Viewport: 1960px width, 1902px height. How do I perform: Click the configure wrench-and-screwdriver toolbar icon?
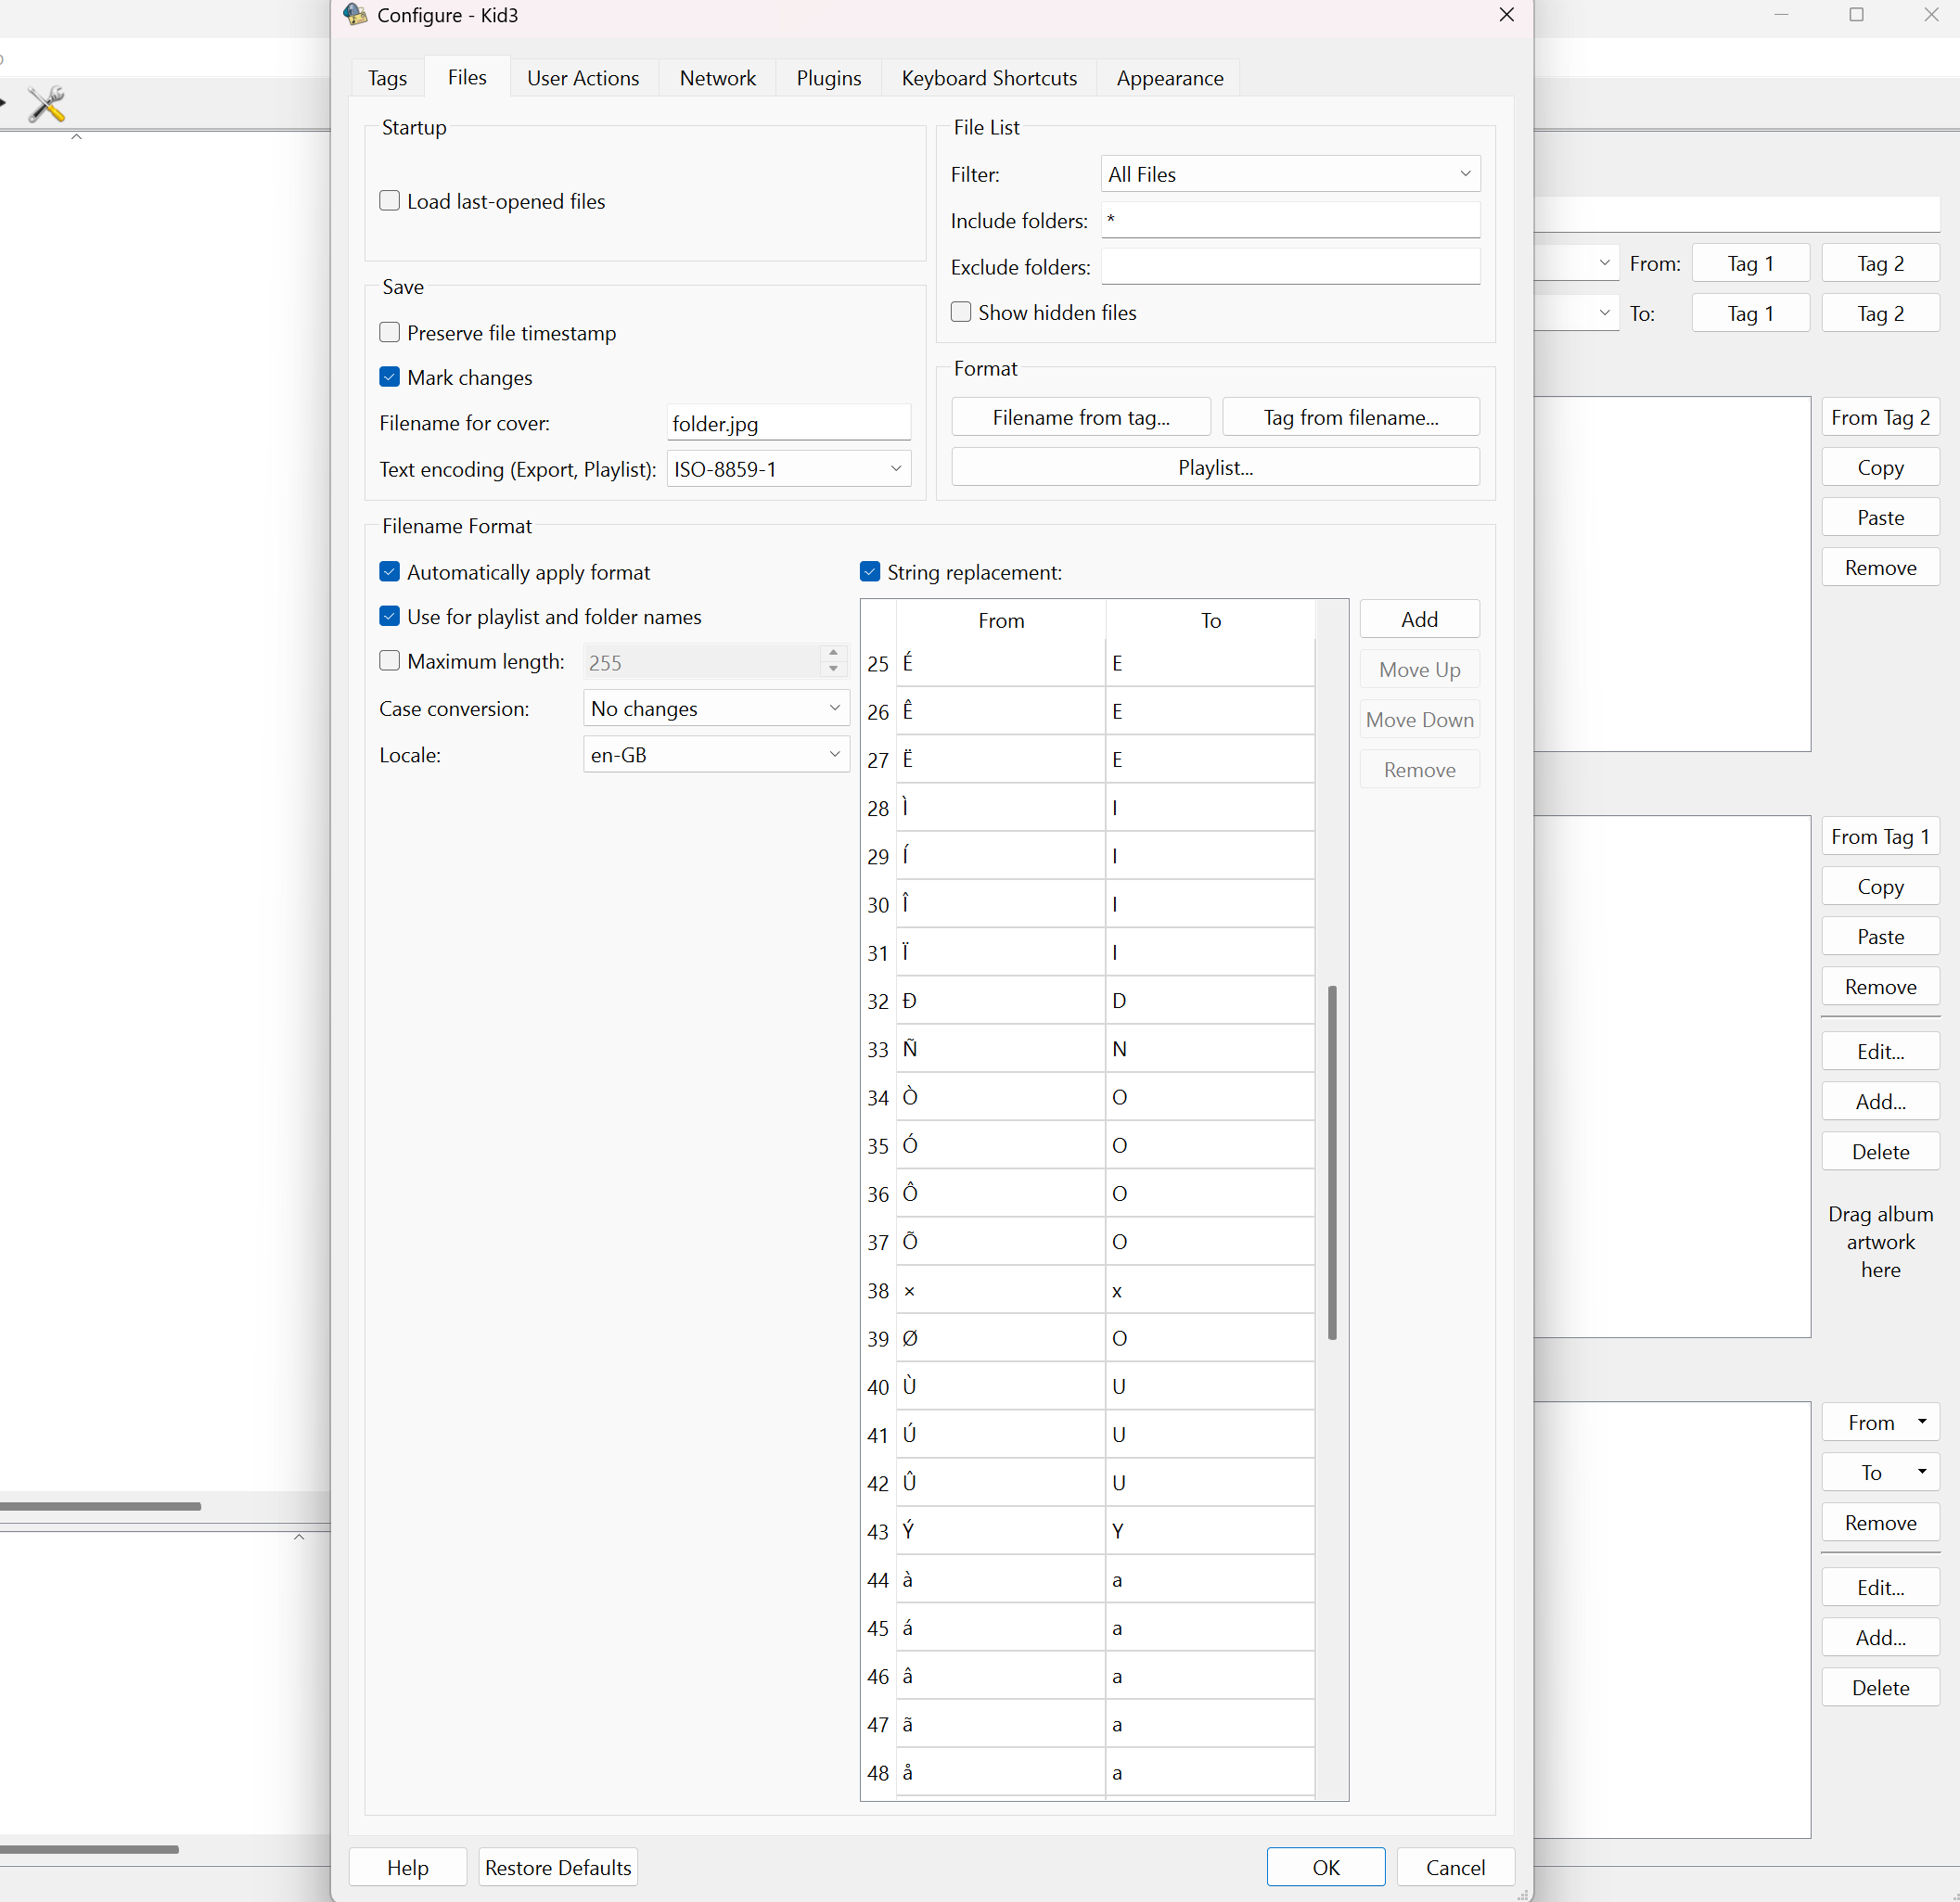click(46, 104)
